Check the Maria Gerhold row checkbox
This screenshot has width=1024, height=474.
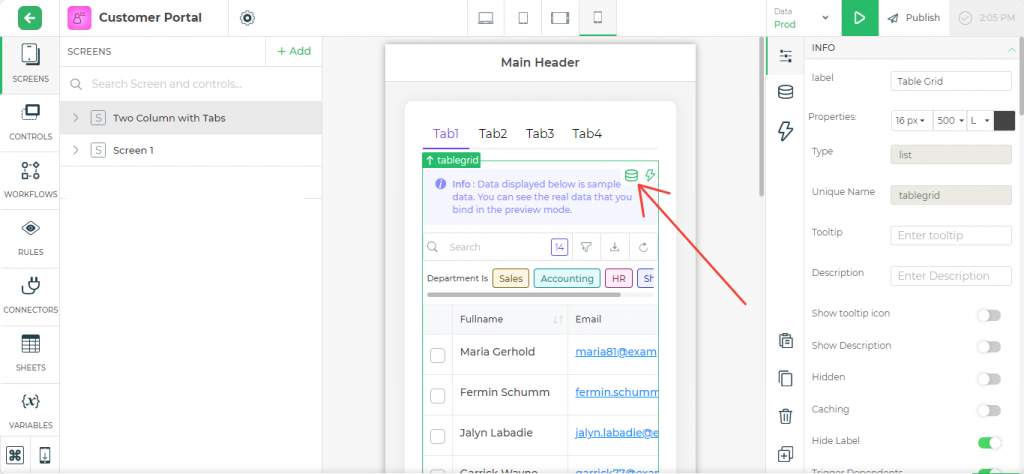438,355
